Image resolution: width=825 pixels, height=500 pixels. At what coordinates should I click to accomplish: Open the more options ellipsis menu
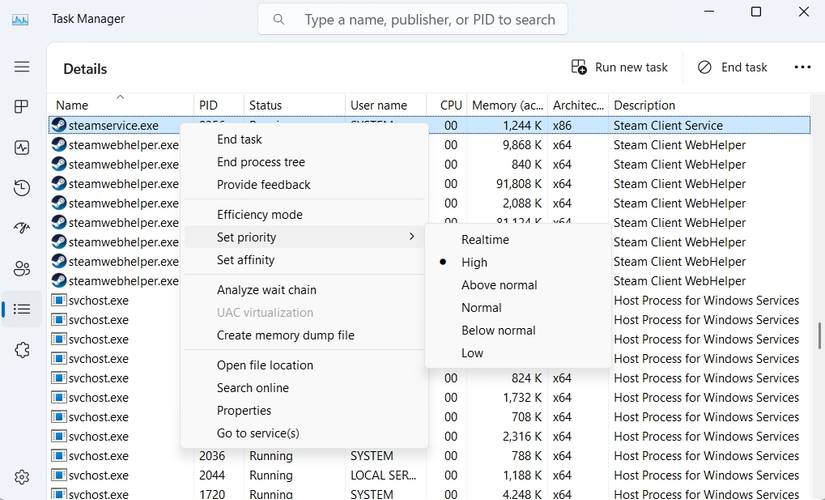(802, 67)
